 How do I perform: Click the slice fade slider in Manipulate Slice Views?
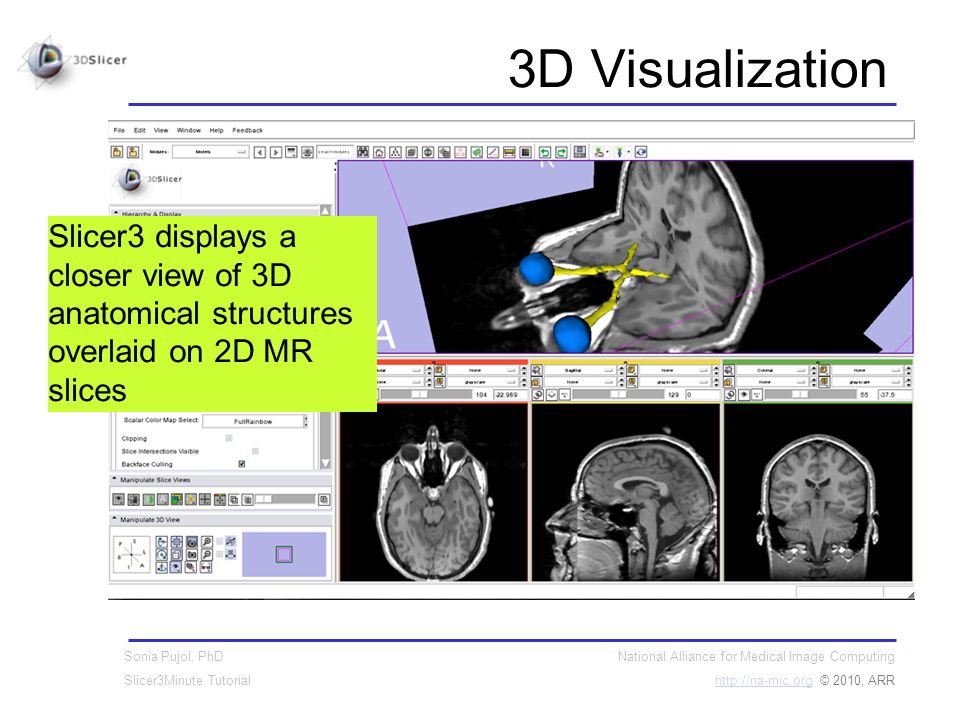tap(285, 500)
